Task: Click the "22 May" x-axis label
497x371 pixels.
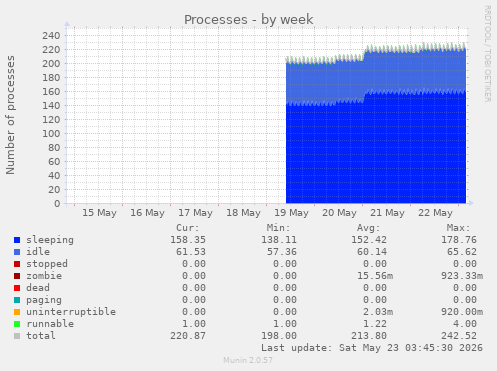Action: 435,213
